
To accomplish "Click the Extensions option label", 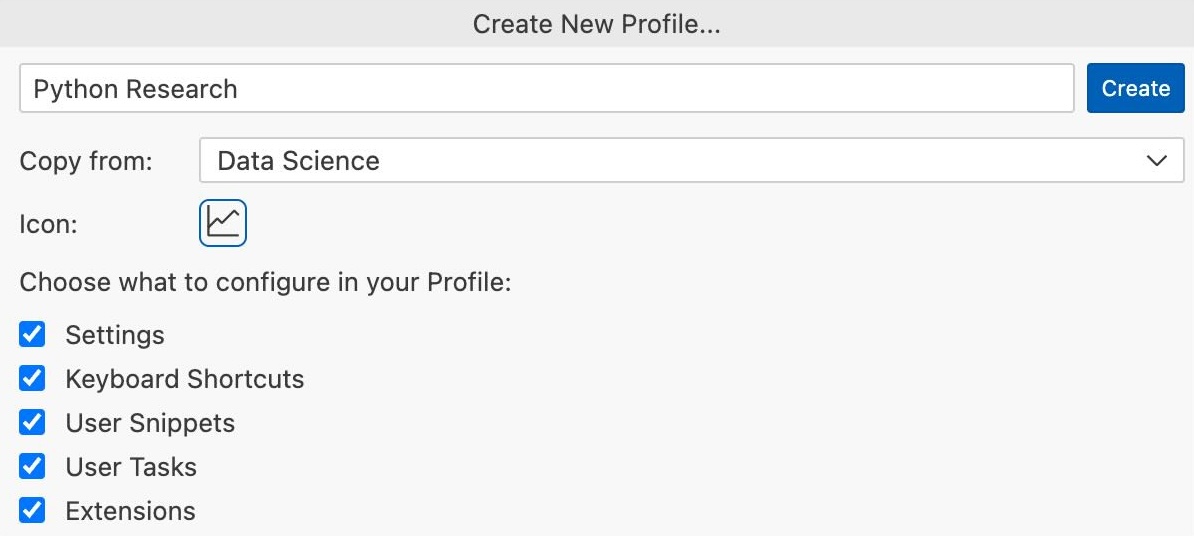I will [x=130, y=511].
